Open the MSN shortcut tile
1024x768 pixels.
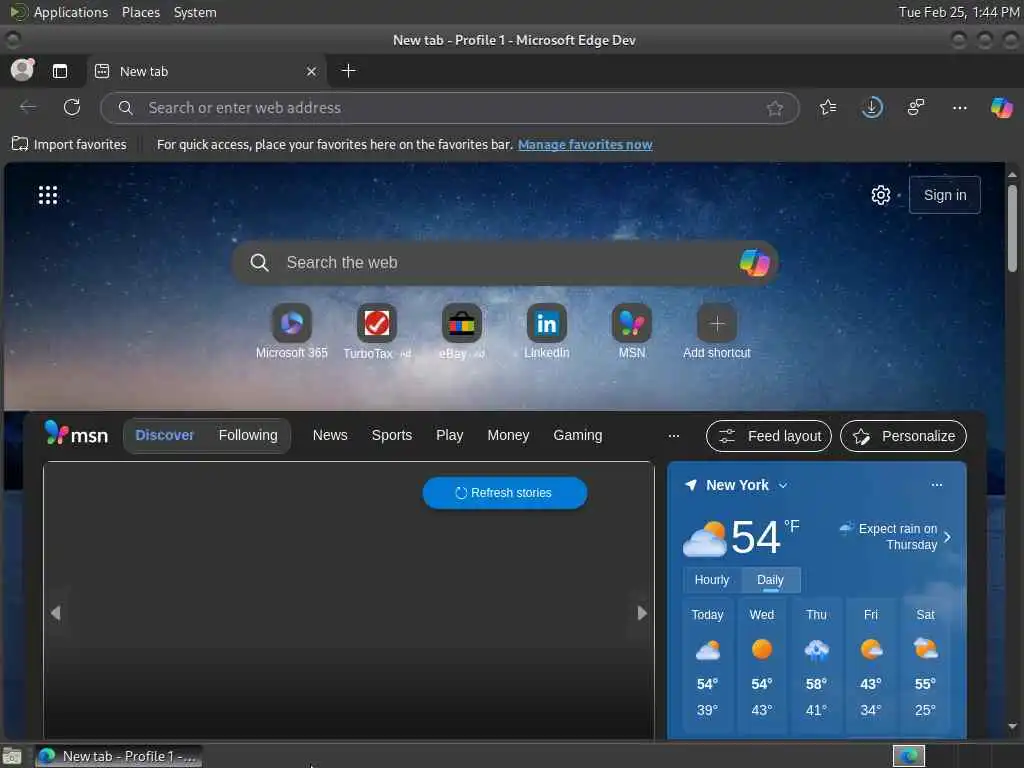tap(632, 332)
